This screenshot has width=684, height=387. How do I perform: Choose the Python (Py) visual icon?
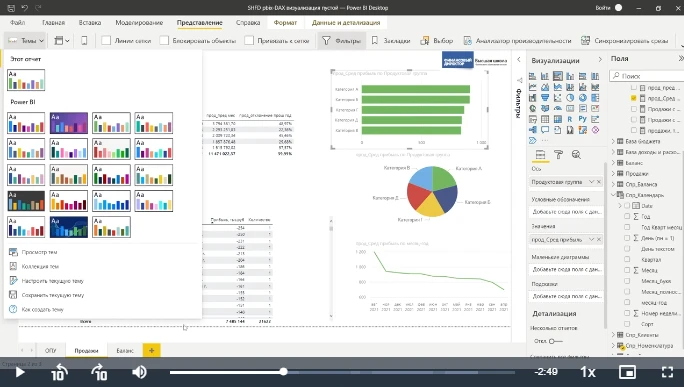click(x=583, y=119)
